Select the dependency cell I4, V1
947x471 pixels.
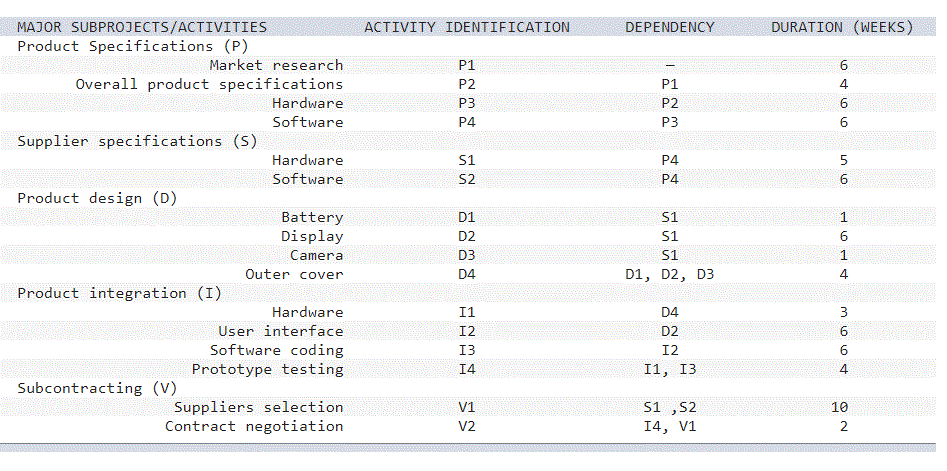tap(670, 426)
